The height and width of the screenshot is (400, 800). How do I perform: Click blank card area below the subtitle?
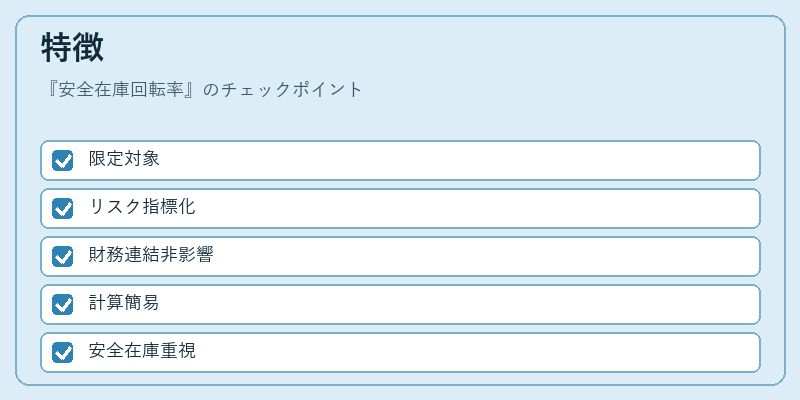400,120
